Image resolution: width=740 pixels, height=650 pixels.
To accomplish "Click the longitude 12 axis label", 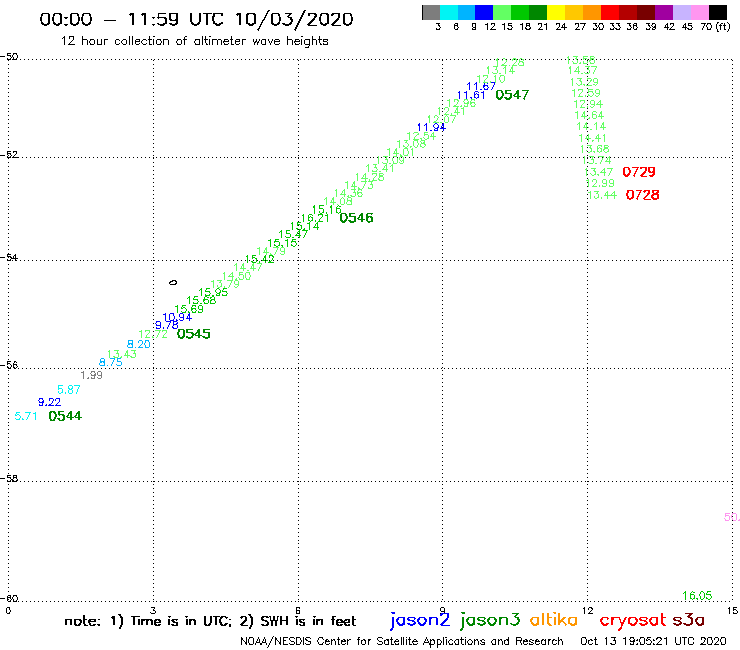I will (x=587, y=611).
